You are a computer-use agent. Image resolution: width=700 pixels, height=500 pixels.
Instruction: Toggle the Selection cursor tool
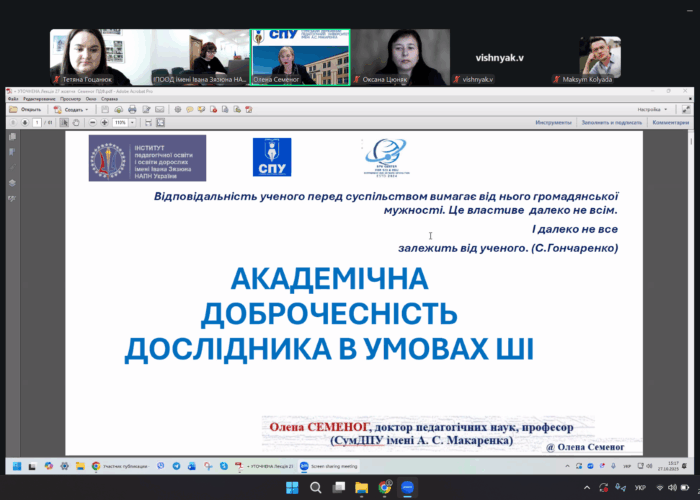coord(64,122)
